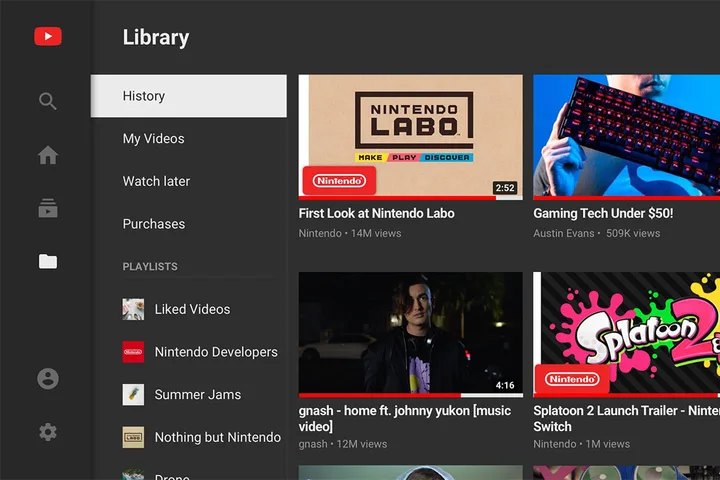Click the Summer Jams pineapple icon

point(133,395)
